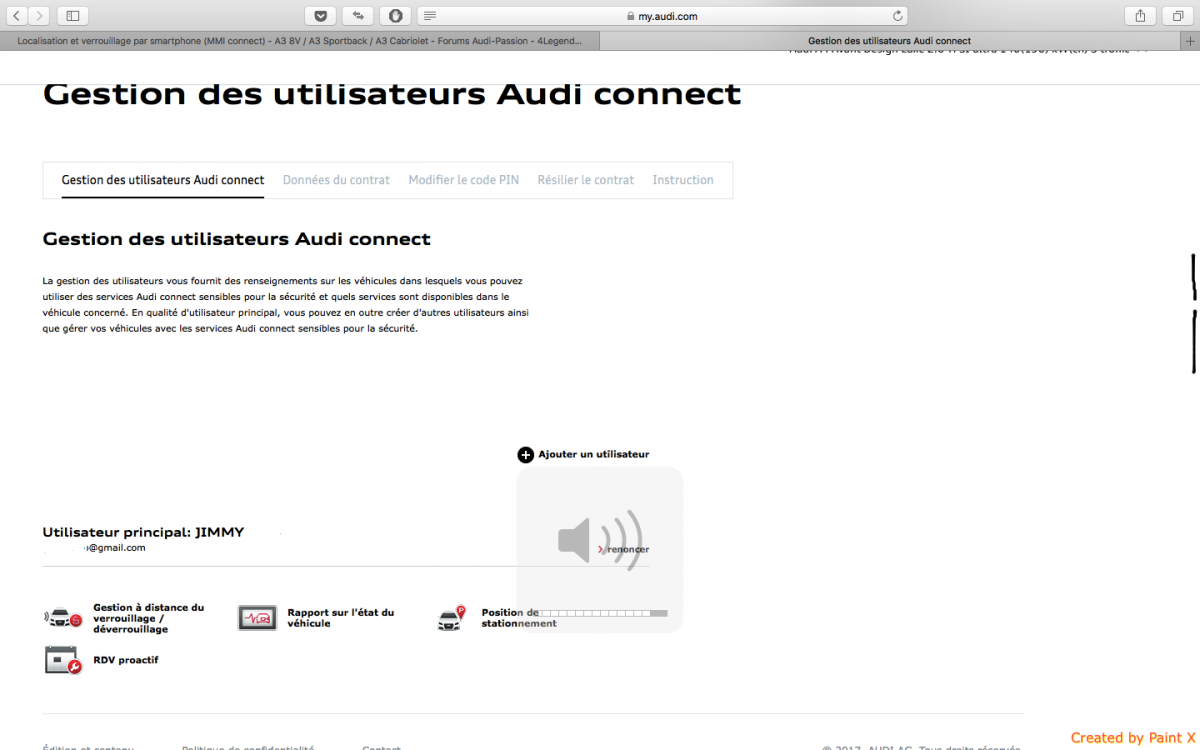The width and height of the screenshot is (1200, 750).
Task: Toggle Reader view in the address bar
Action: click(430, 16)
